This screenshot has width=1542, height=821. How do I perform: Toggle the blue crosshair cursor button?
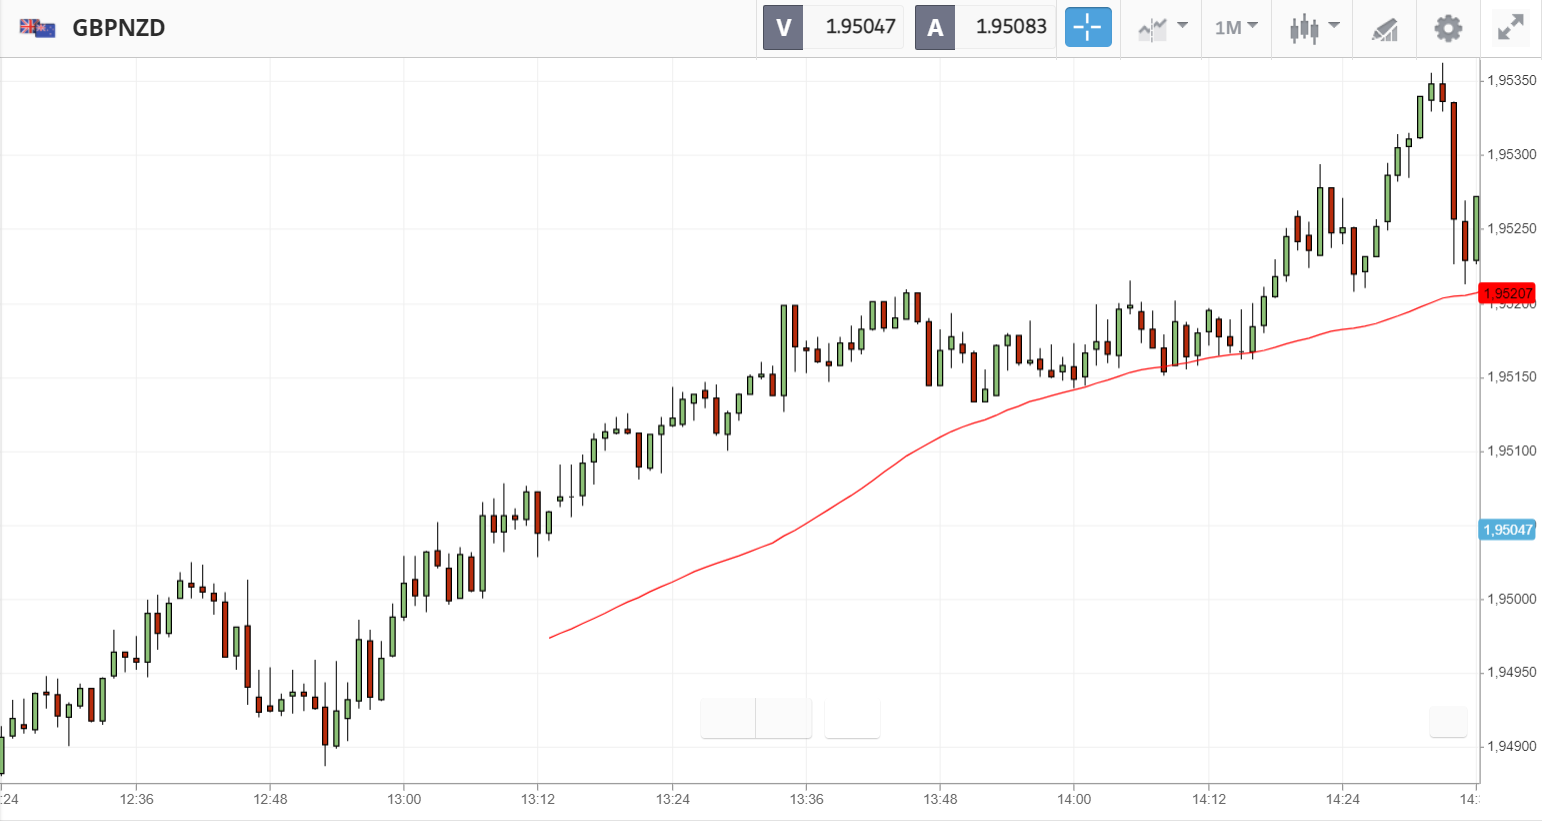coord(1088,27)
